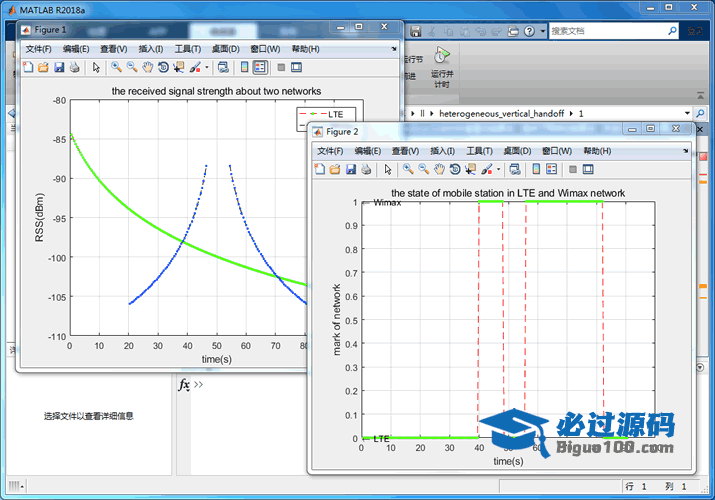This screenshot has width=715, height=500.
Task: Collapse the MATLAB toolstrip with arrow icon
Action: [x=700, y=96]
